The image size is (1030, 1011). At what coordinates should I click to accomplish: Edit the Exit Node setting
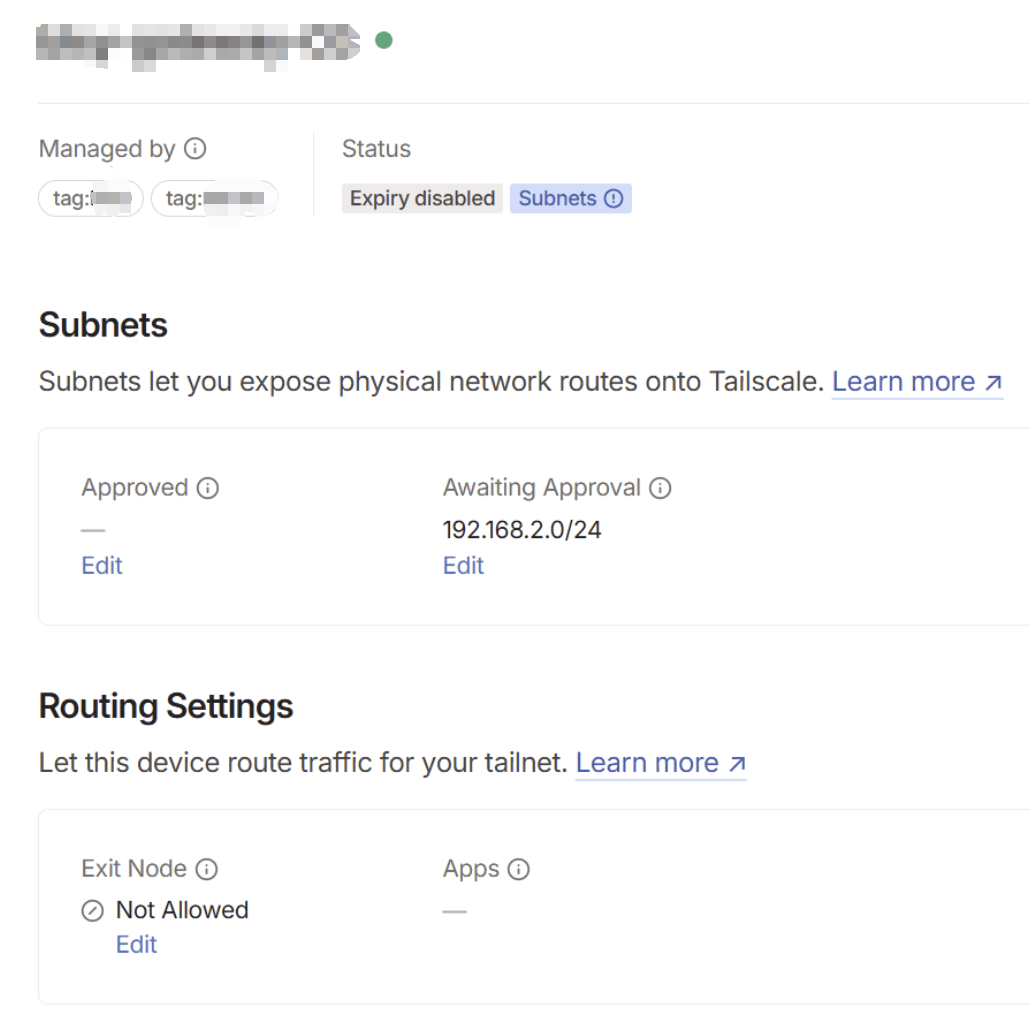tap(137, 945)
